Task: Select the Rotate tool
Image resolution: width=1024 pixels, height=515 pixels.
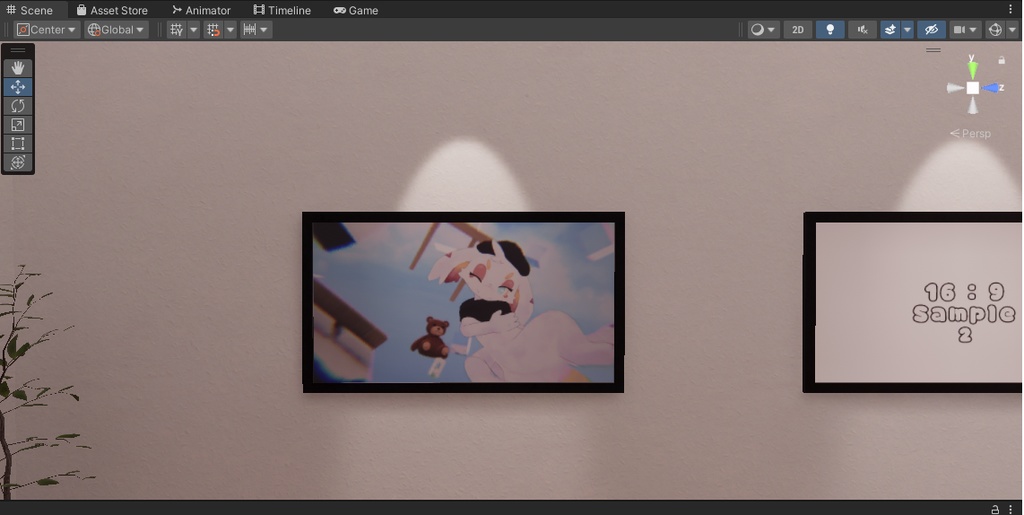Action: point(18,106)
